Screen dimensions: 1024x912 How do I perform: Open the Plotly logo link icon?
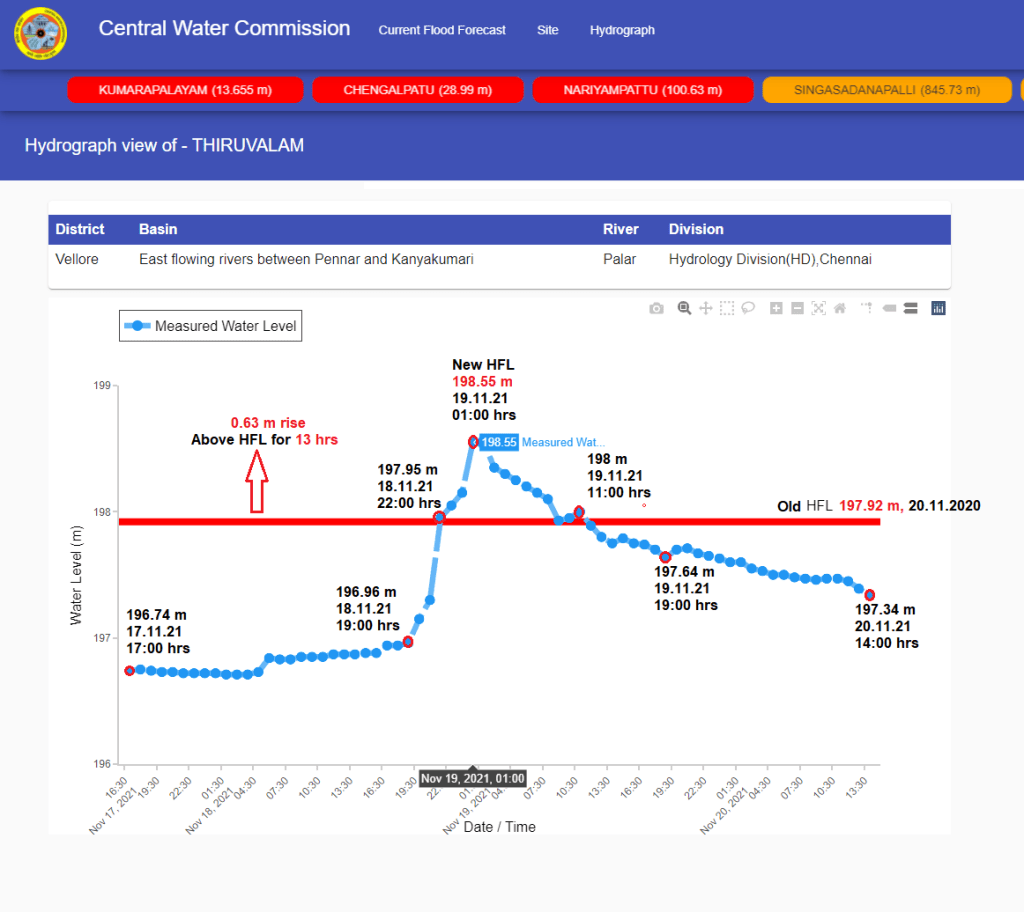[x=938, y=308]
